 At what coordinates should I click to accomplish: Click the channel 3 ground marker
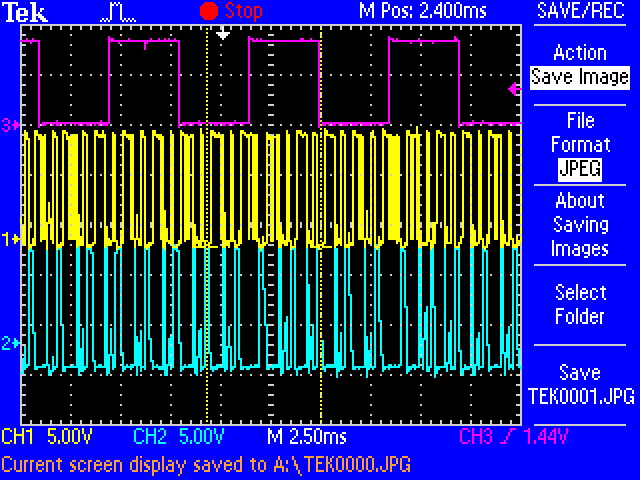pos(10,125)
